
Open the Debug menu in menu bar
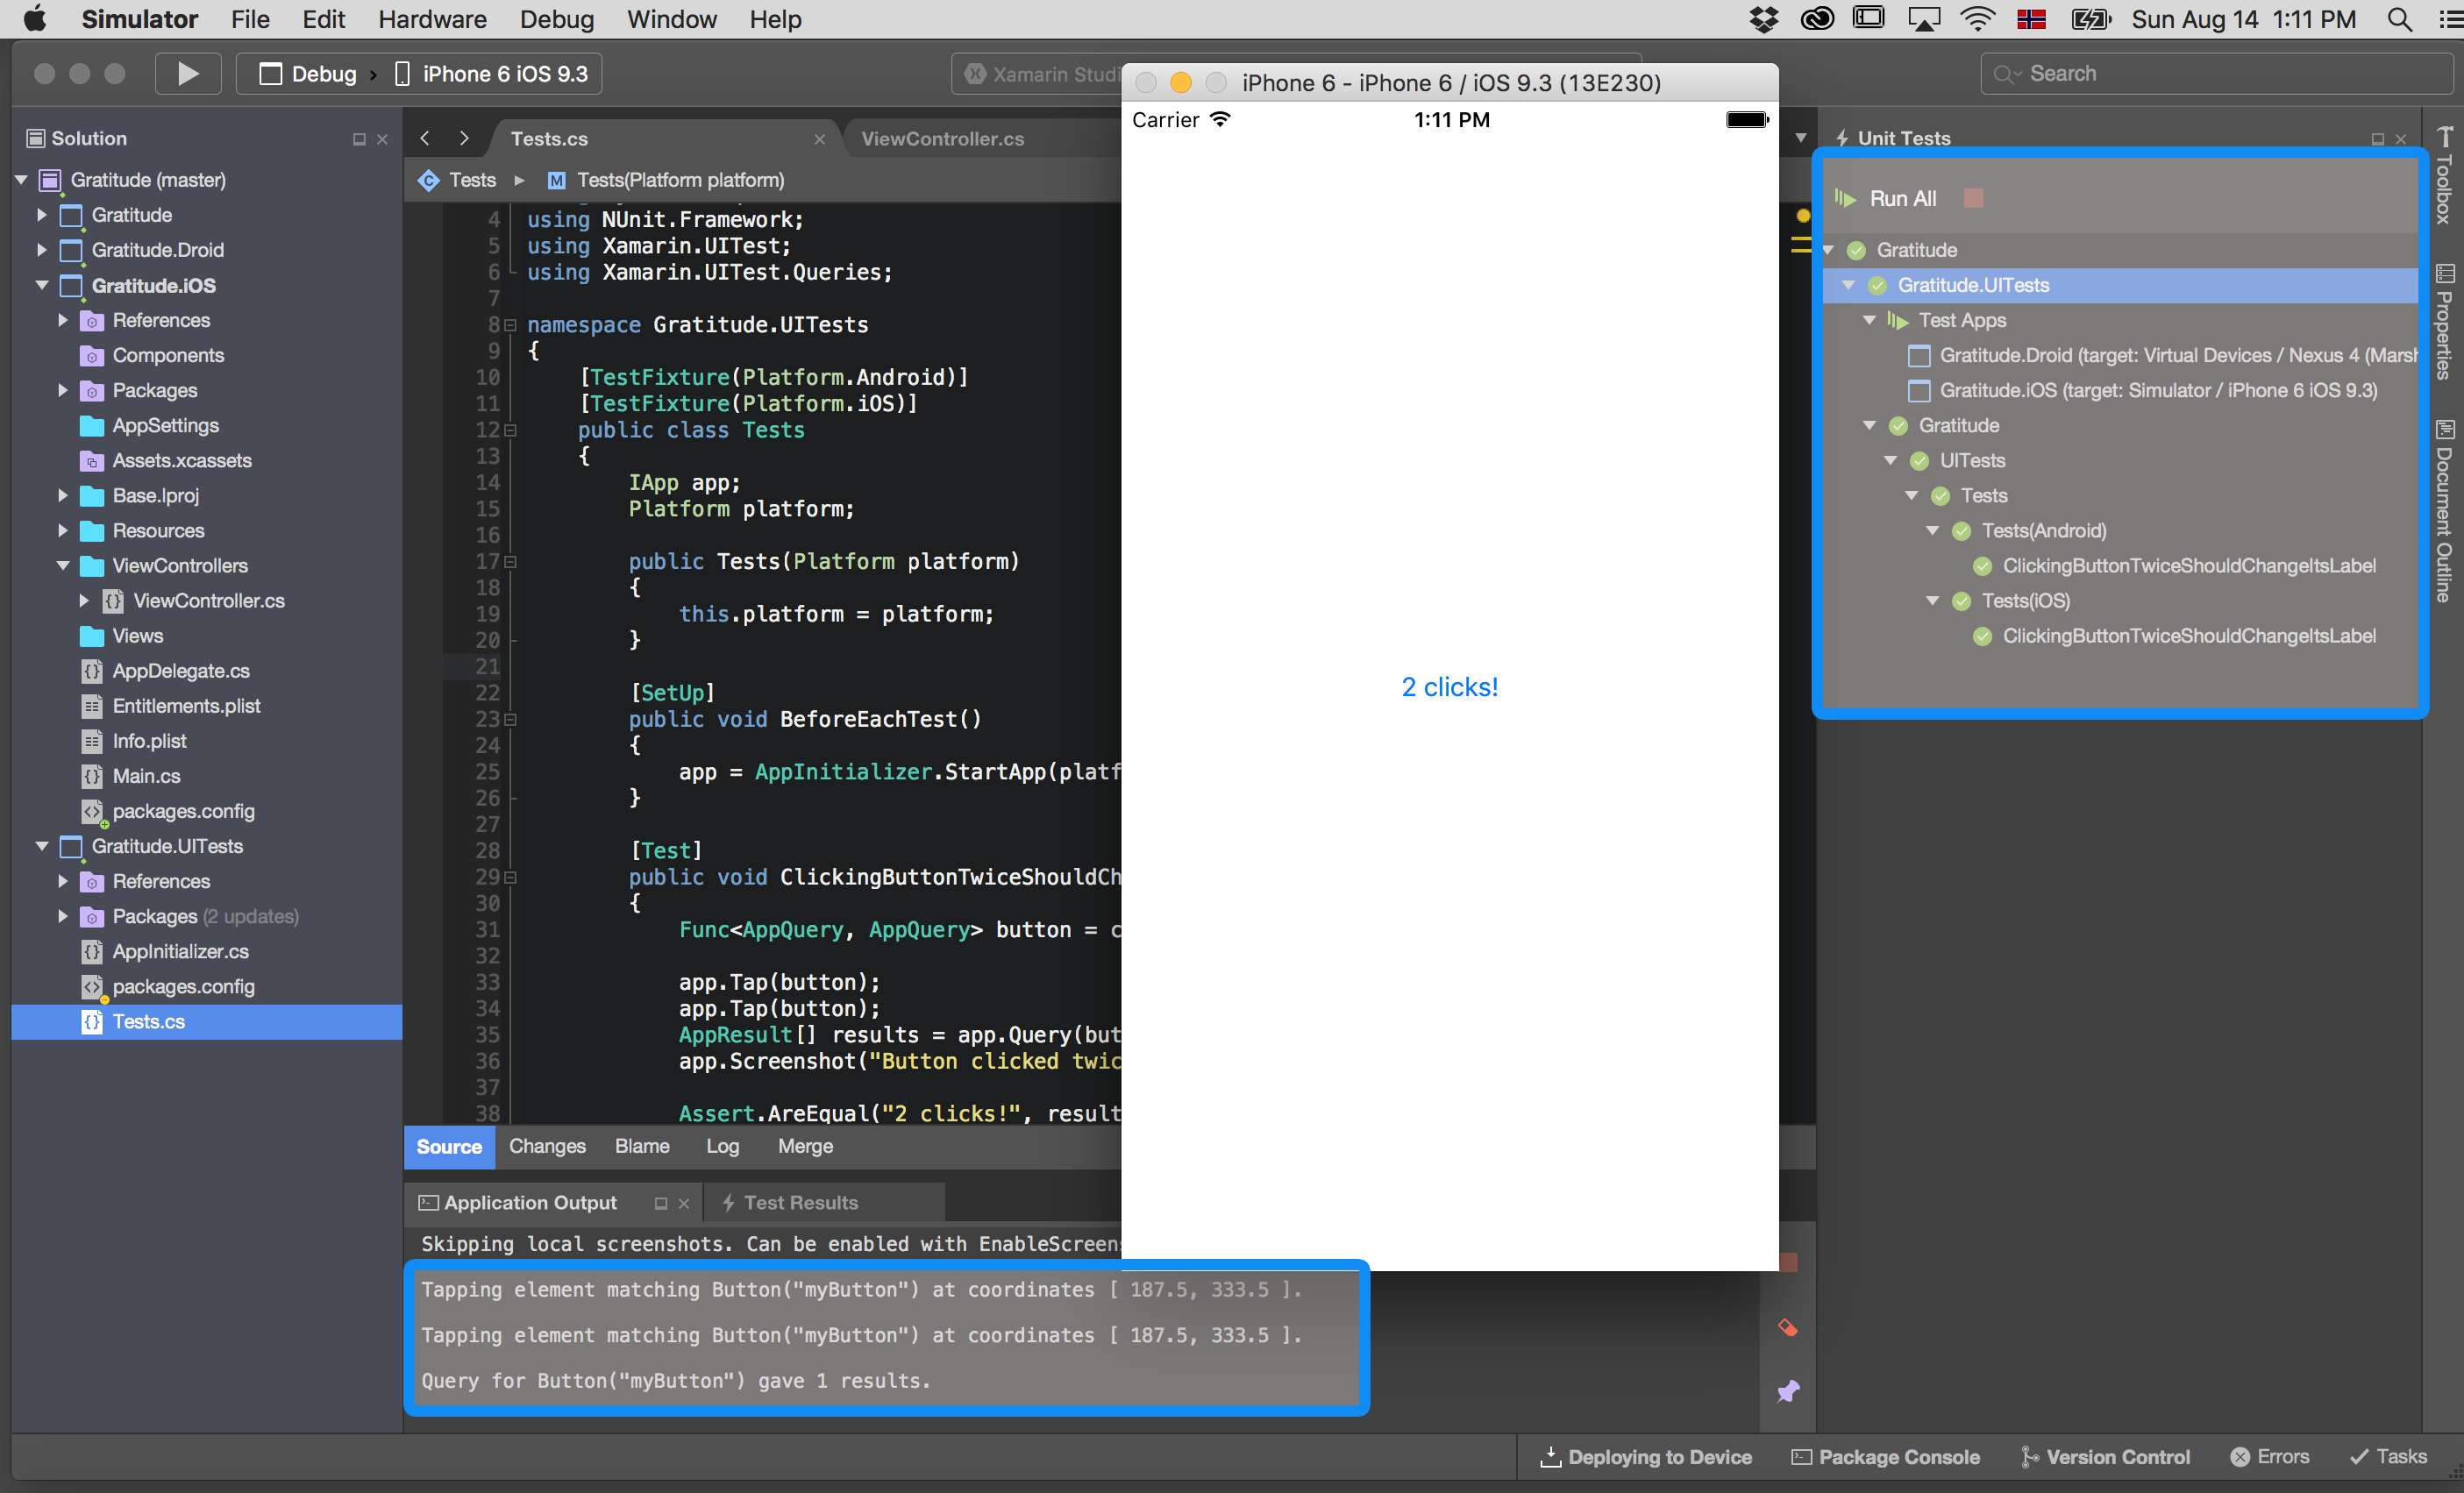556,19
